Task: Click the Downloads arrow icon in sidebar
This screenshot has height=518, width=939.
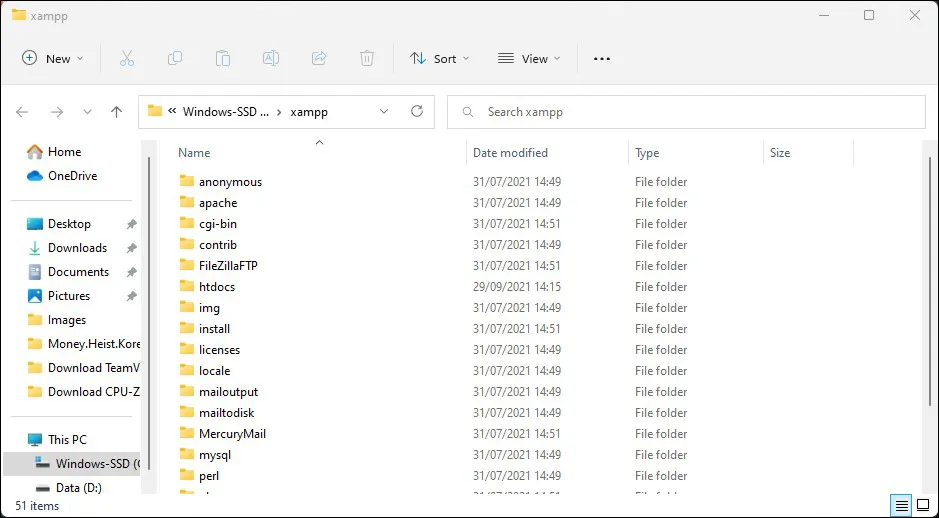Action: [x=35, y=248]
